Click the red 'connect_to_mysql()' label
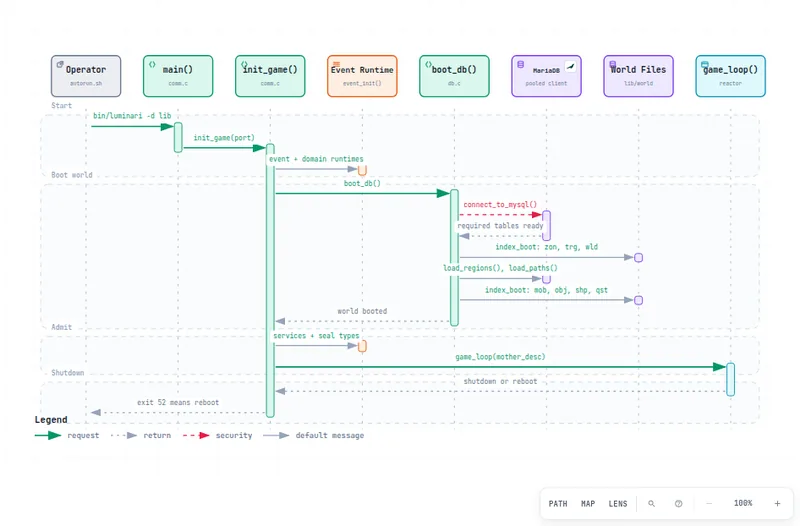Viewport: 800px width, 526px height. (x=500, y=205)
